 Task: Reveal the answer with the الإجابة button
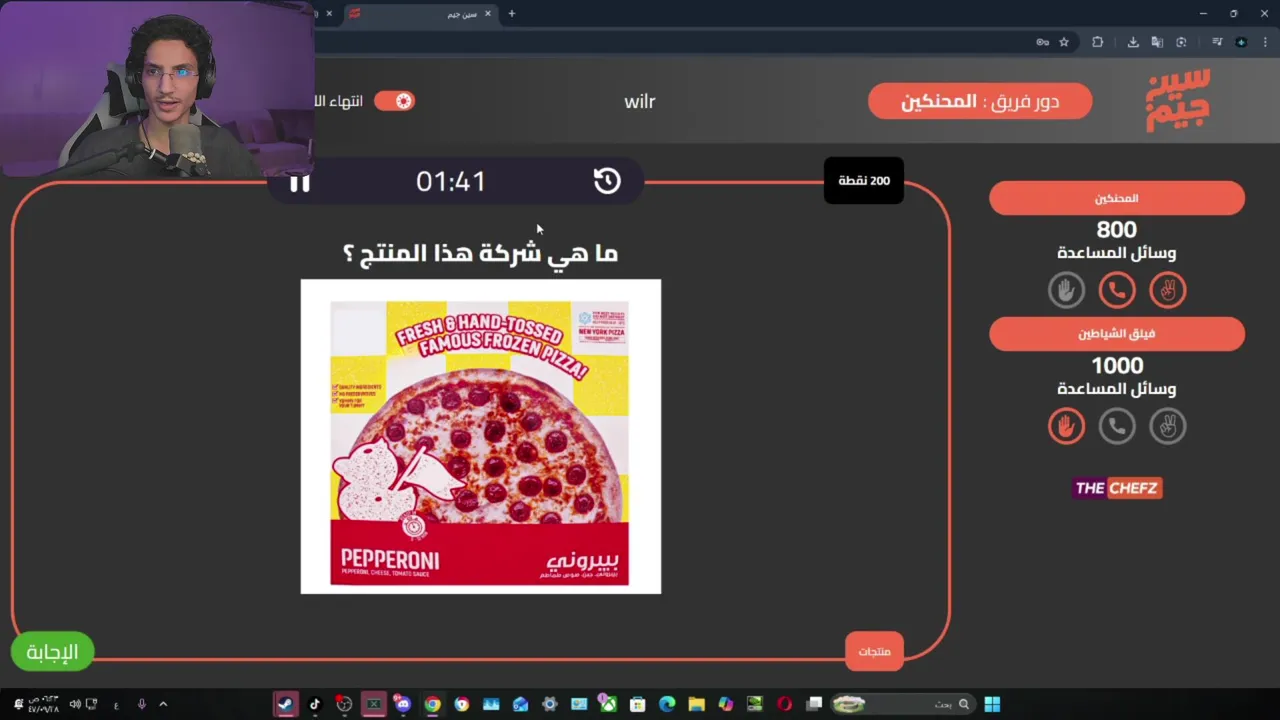coord(52,652)
